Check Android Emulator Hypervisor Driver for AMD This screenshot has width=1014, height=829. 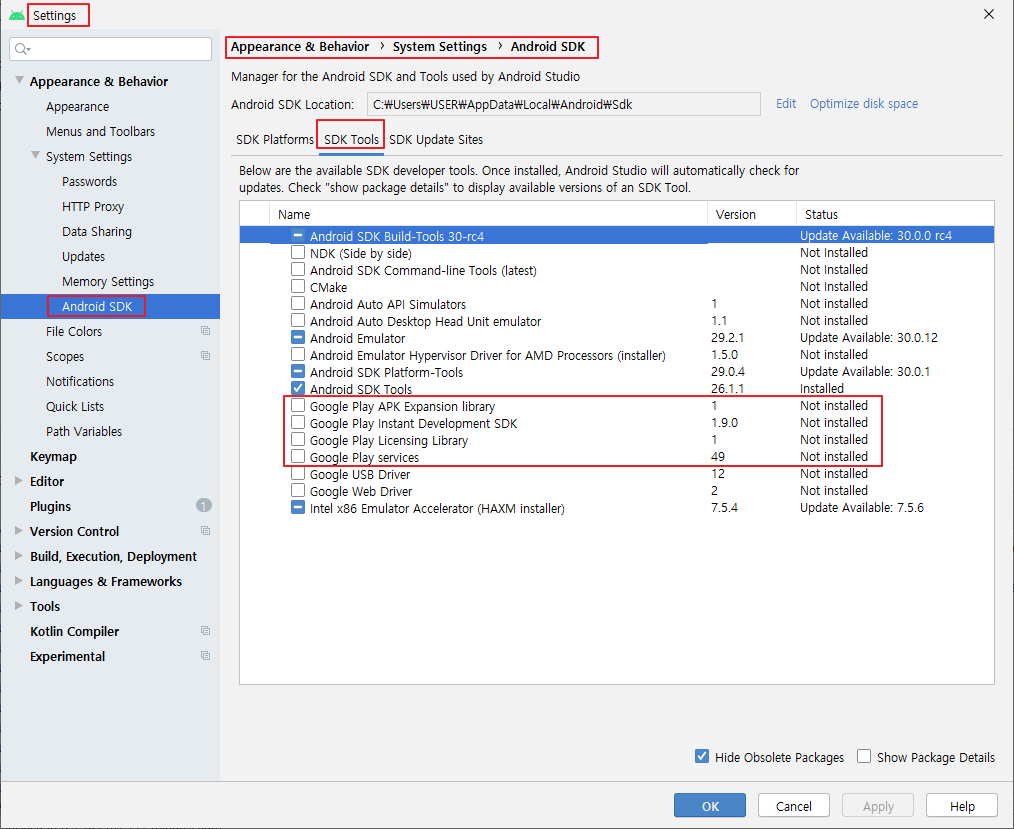297,354
